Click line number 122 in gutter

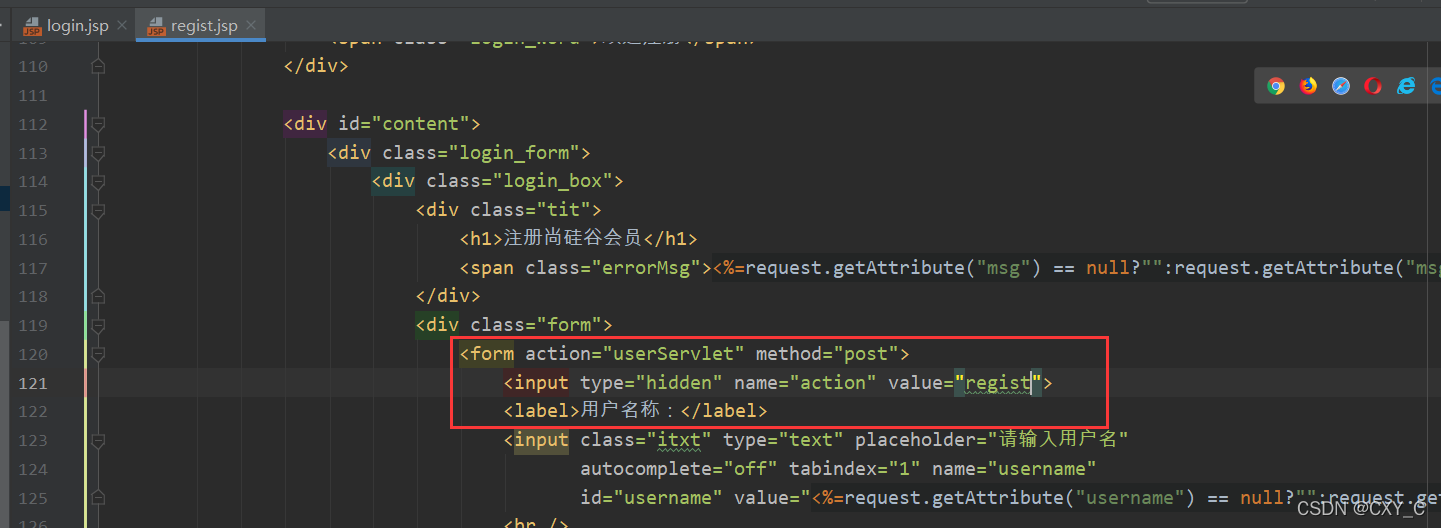point(33,411)
